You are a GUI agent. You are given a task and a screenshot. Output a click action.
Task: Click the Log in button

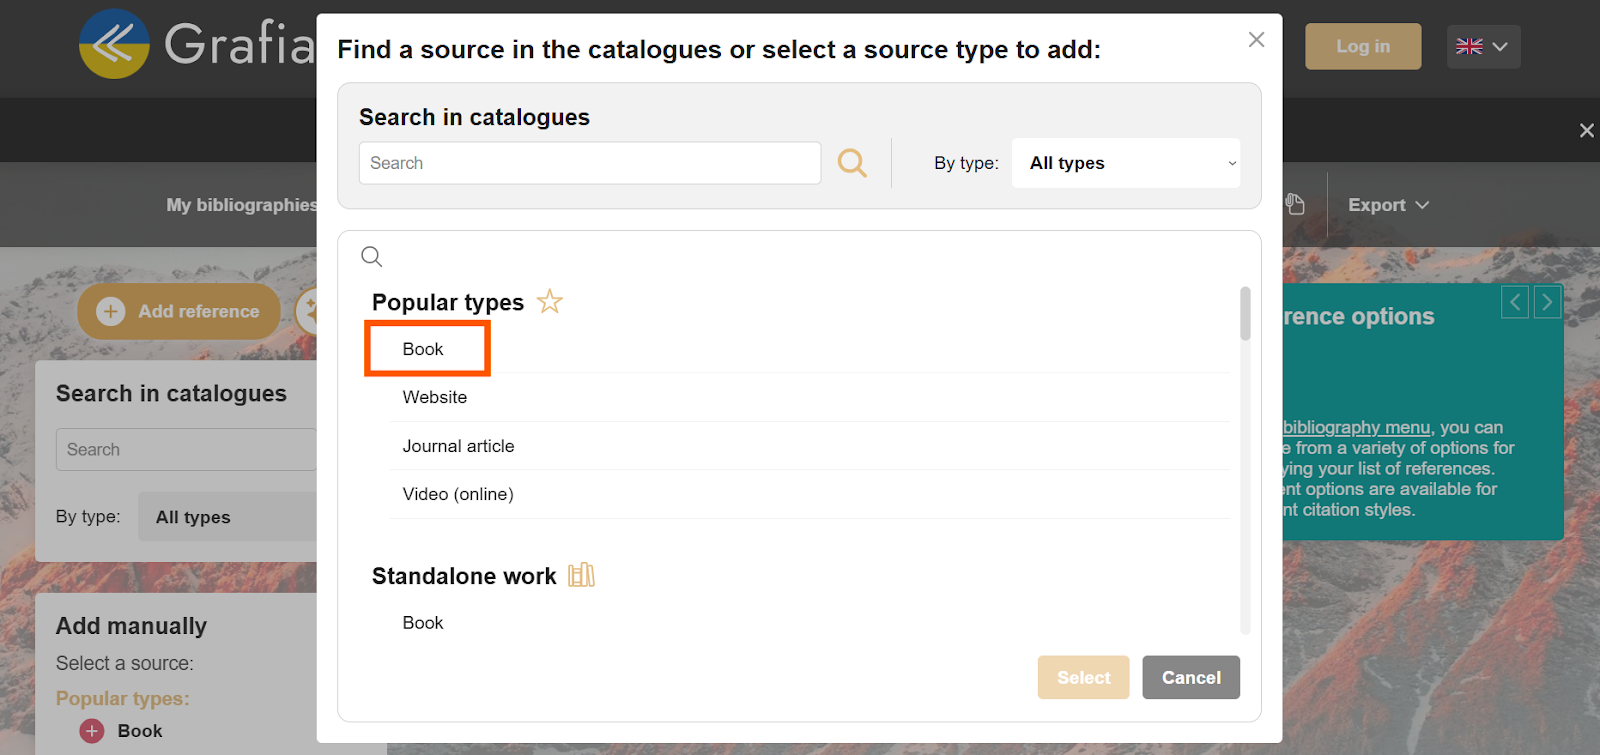(1362, 47)
